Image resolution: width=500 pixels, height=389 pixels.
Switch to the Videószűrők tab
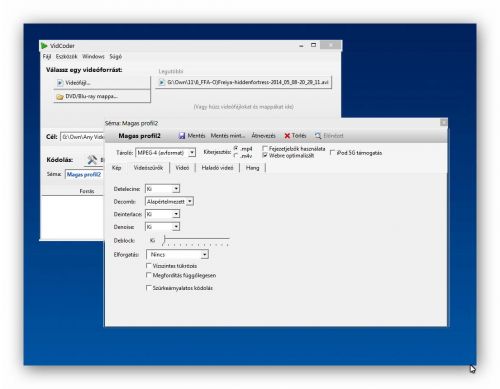click(148, 168)
